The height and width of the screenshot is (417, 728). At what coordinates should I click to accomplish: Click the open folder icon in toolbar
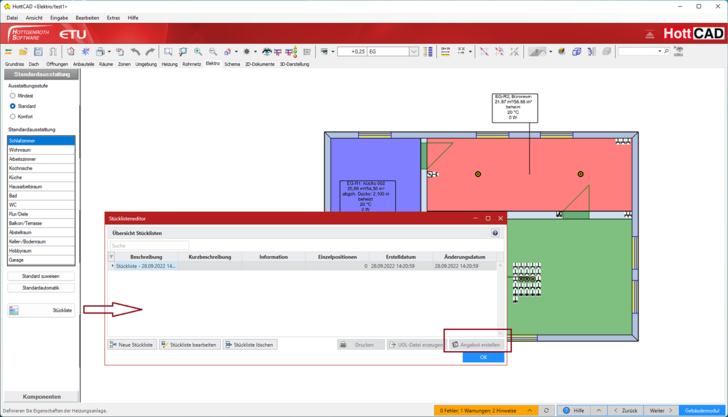click(23, 51)
